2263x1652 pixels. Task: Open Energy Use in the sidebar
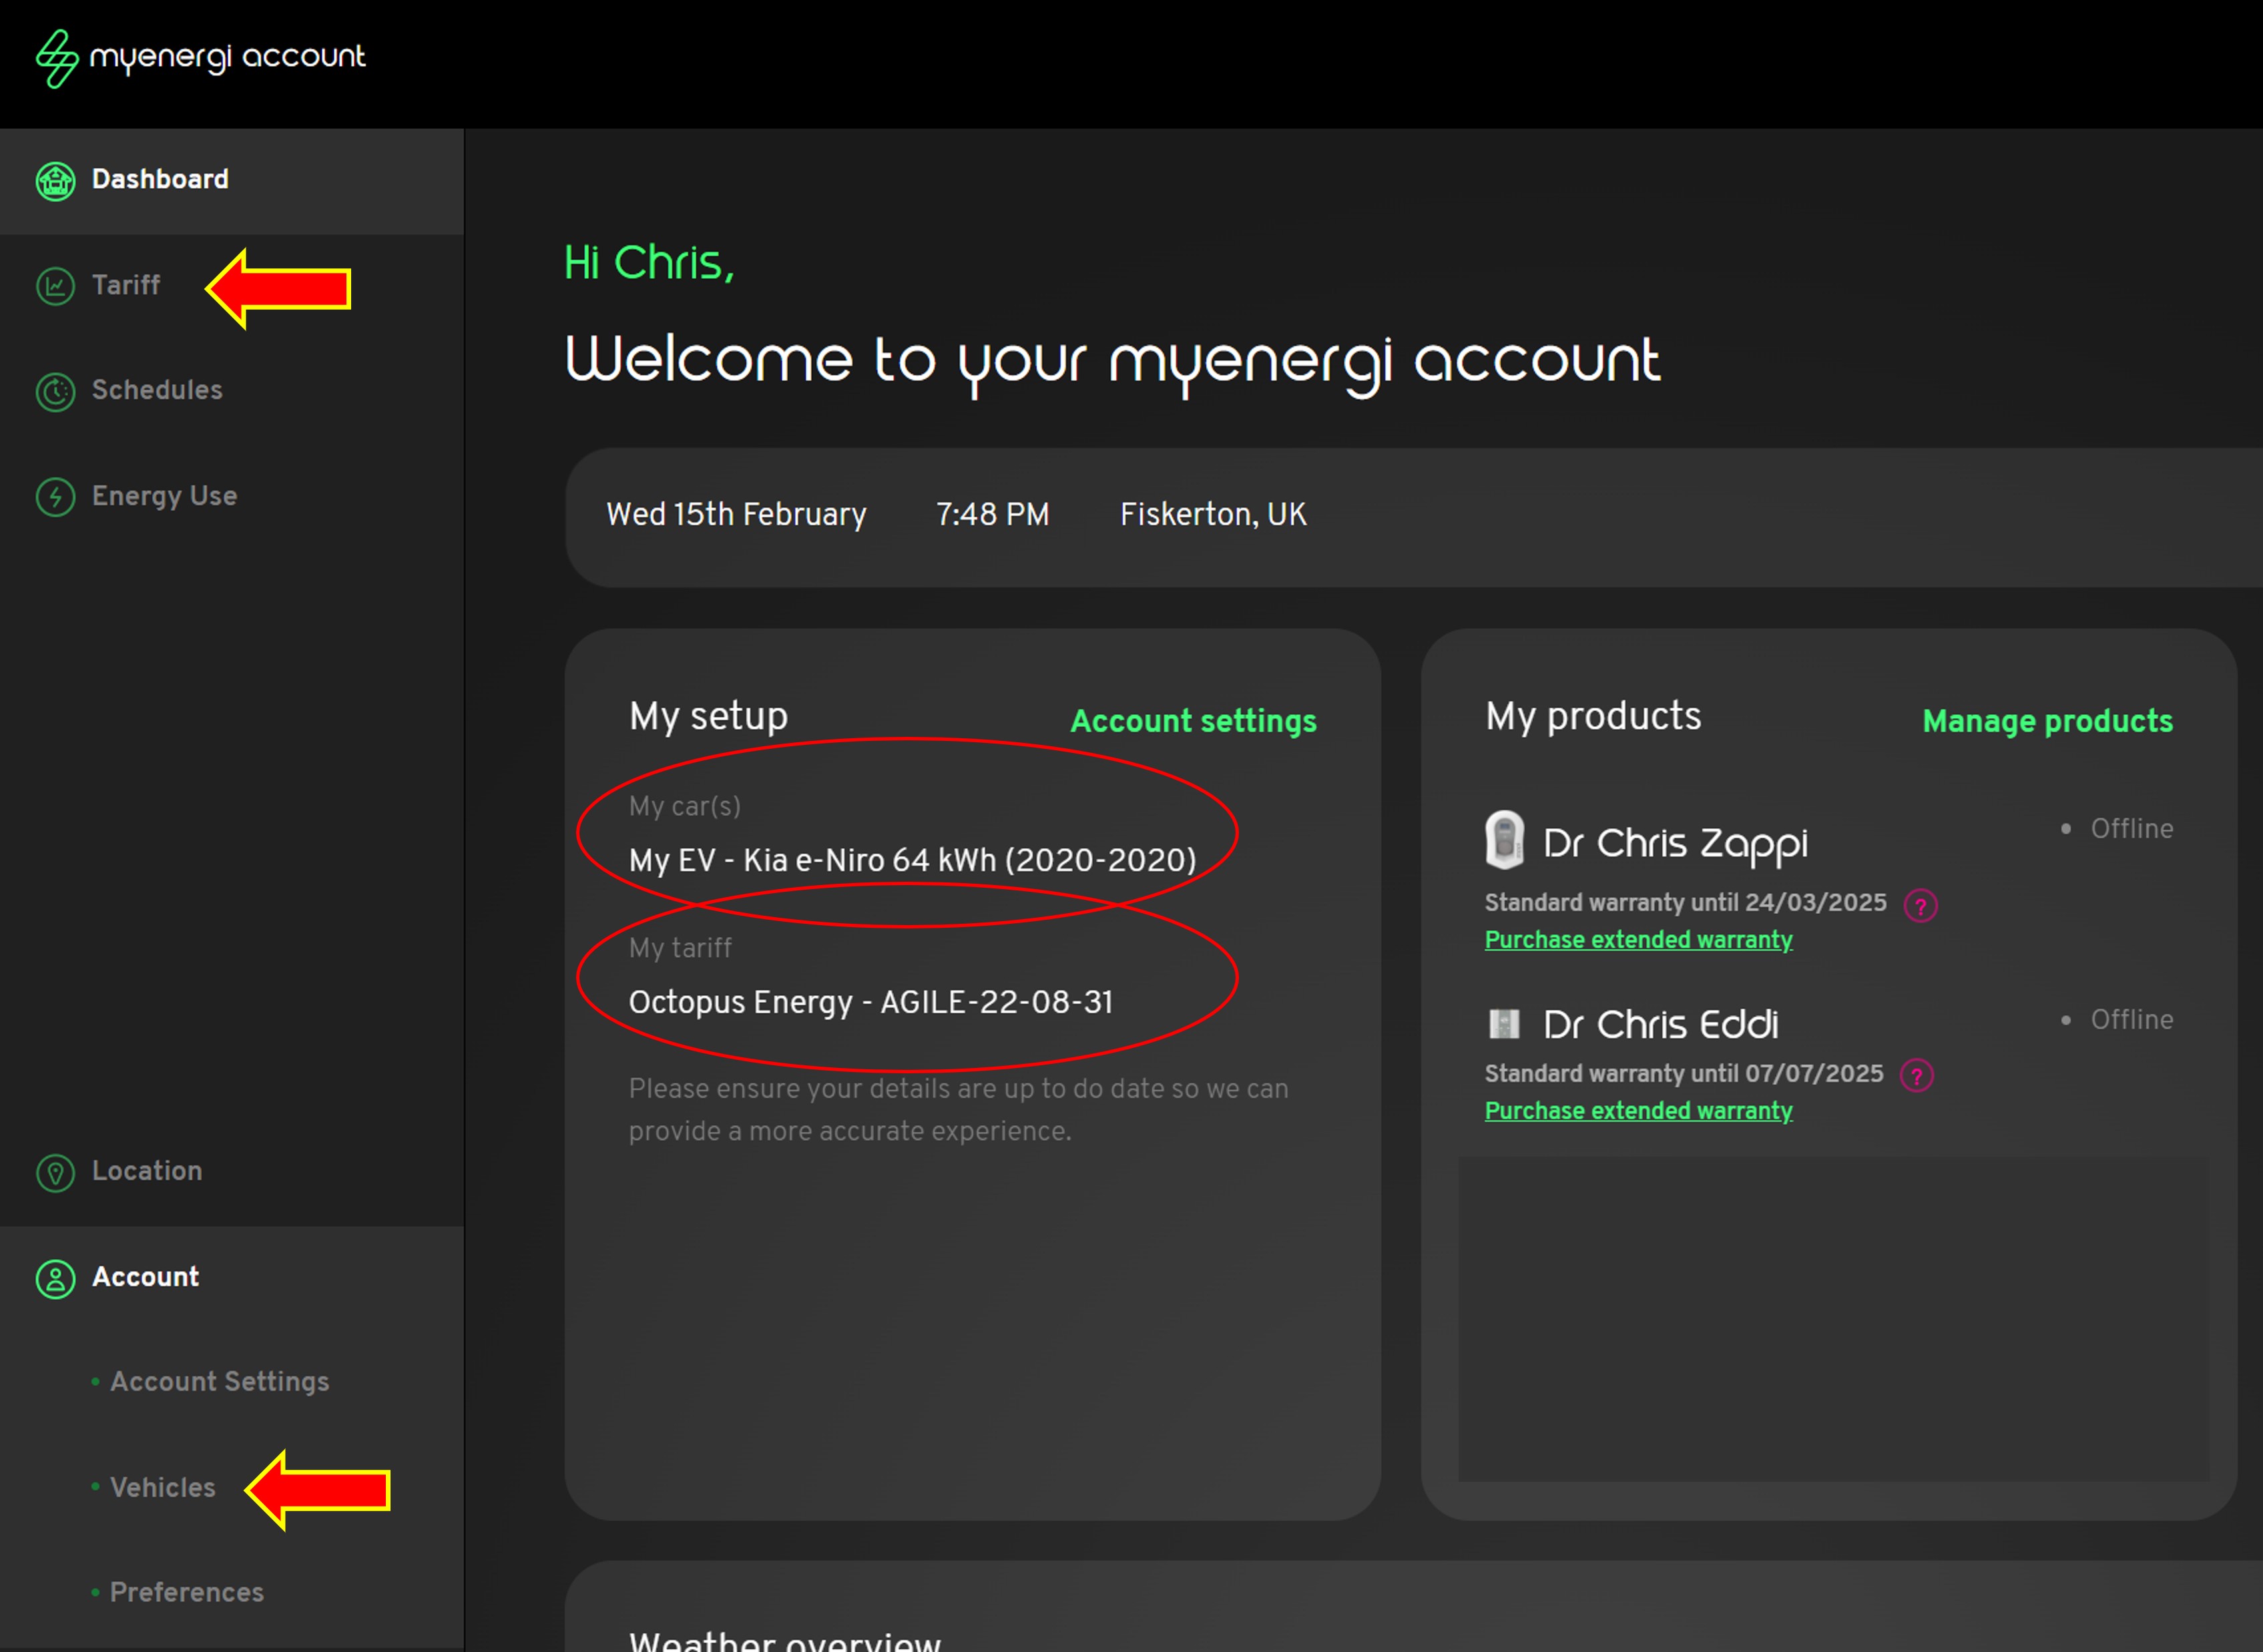pos(165,496)
